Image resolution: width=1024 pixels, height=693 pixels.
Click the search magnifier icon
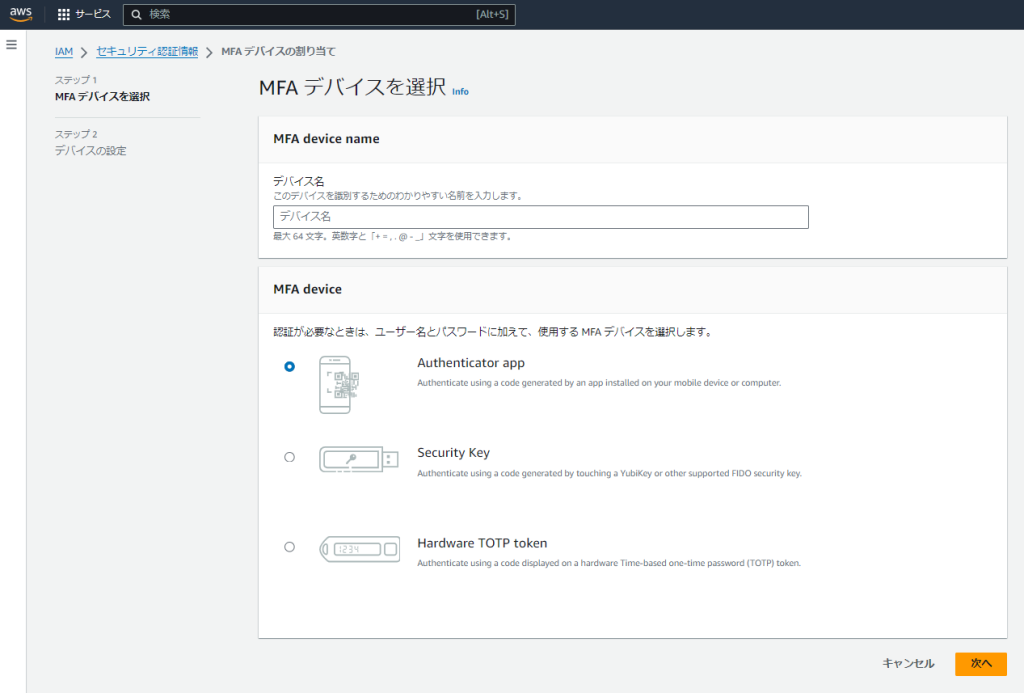tap(137, 15)
